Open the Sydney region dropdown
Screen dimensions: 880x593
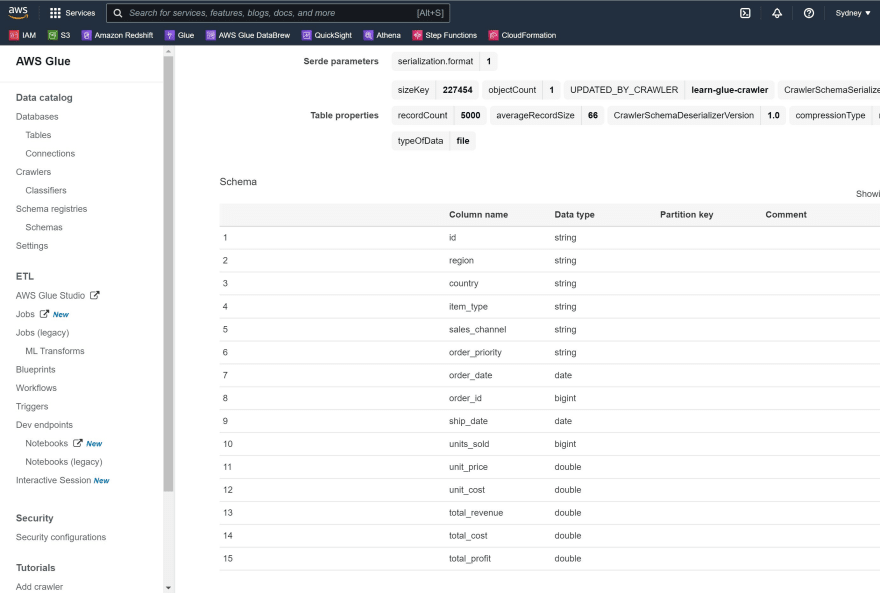852,13
